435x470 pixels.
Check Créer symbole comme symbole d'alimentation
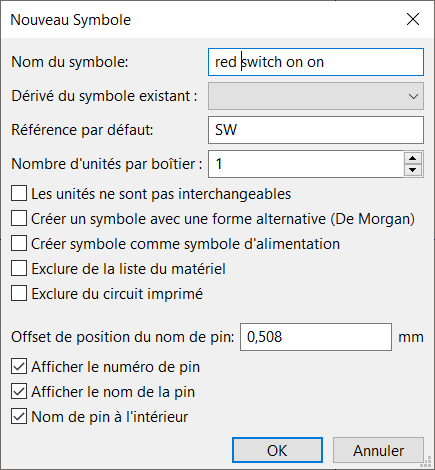coord(19,244)
